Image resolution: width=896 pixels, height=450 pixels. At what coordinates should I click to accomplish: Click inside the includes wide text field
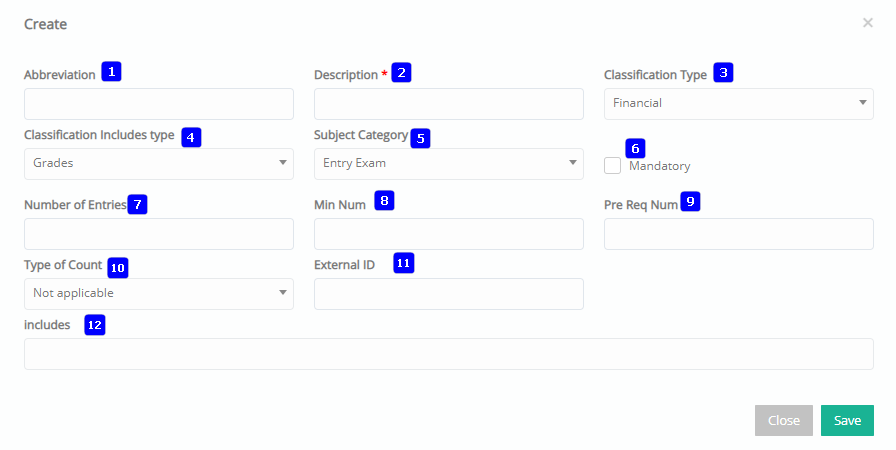click(449, 354)
